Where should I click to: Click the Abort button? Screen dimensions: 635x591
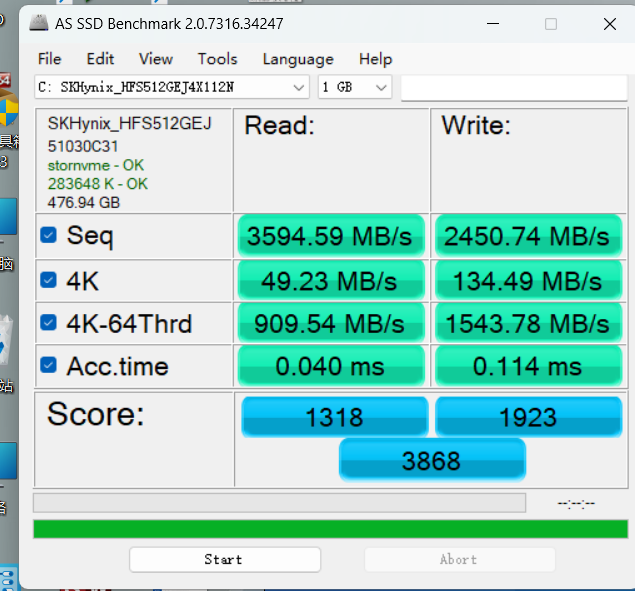[x=460, y=559]
